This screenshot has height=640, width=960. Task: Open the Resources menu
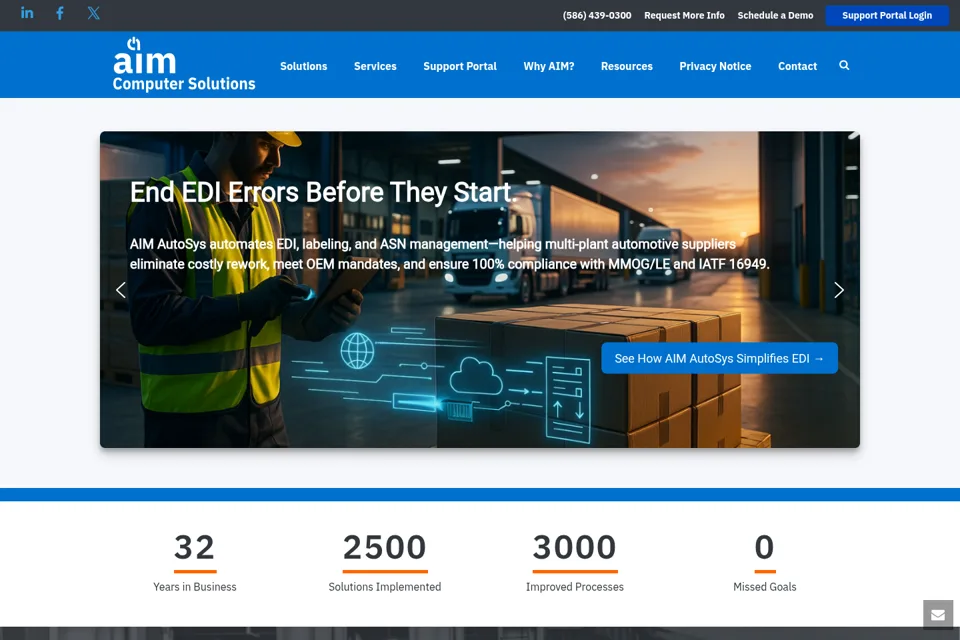click(x=627, y=66)
